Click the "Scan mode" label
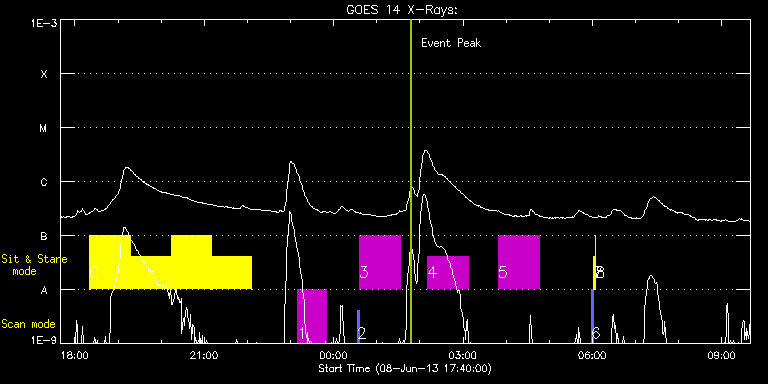The height and width of the screenshot is (384, 768). 28,324
